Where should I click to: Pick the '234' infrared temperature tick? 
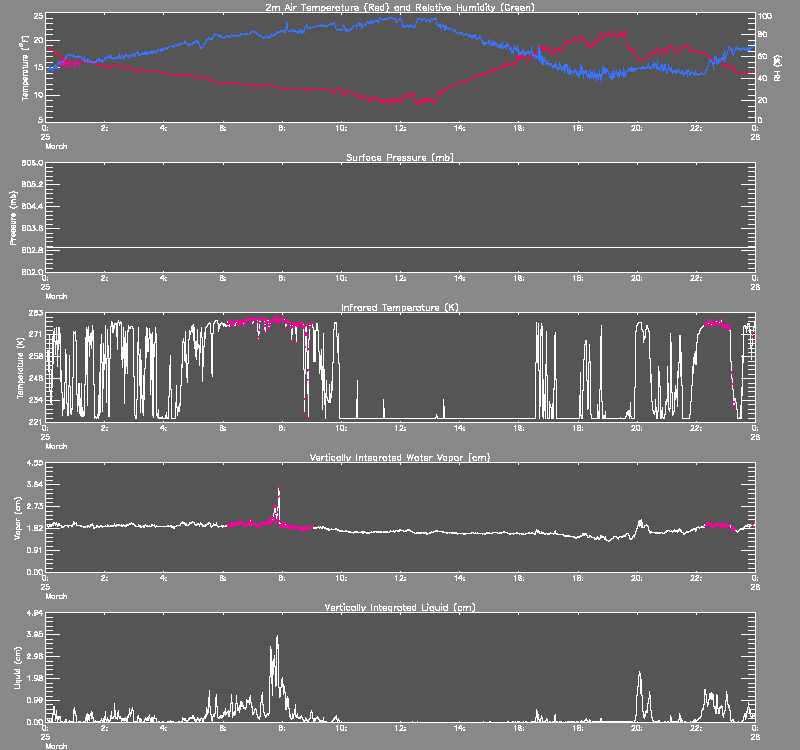pyautogui.click(x=37, y=400)
